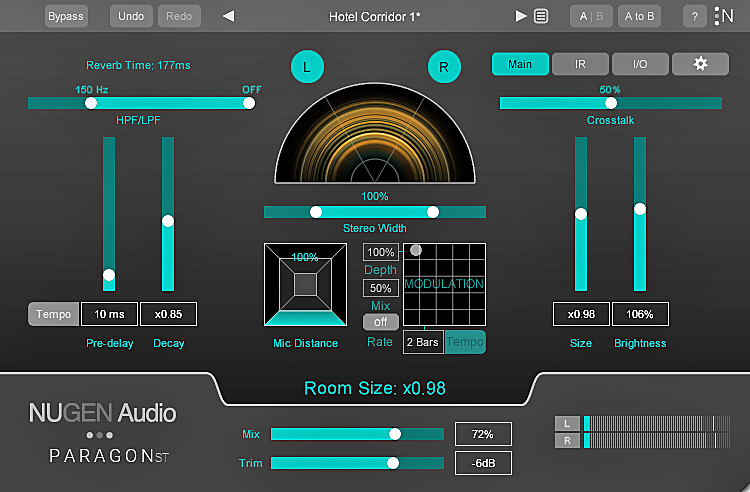750x492 pixels.
Task: Click the -6dB Trim value field
Action: [x=483, y=463]
